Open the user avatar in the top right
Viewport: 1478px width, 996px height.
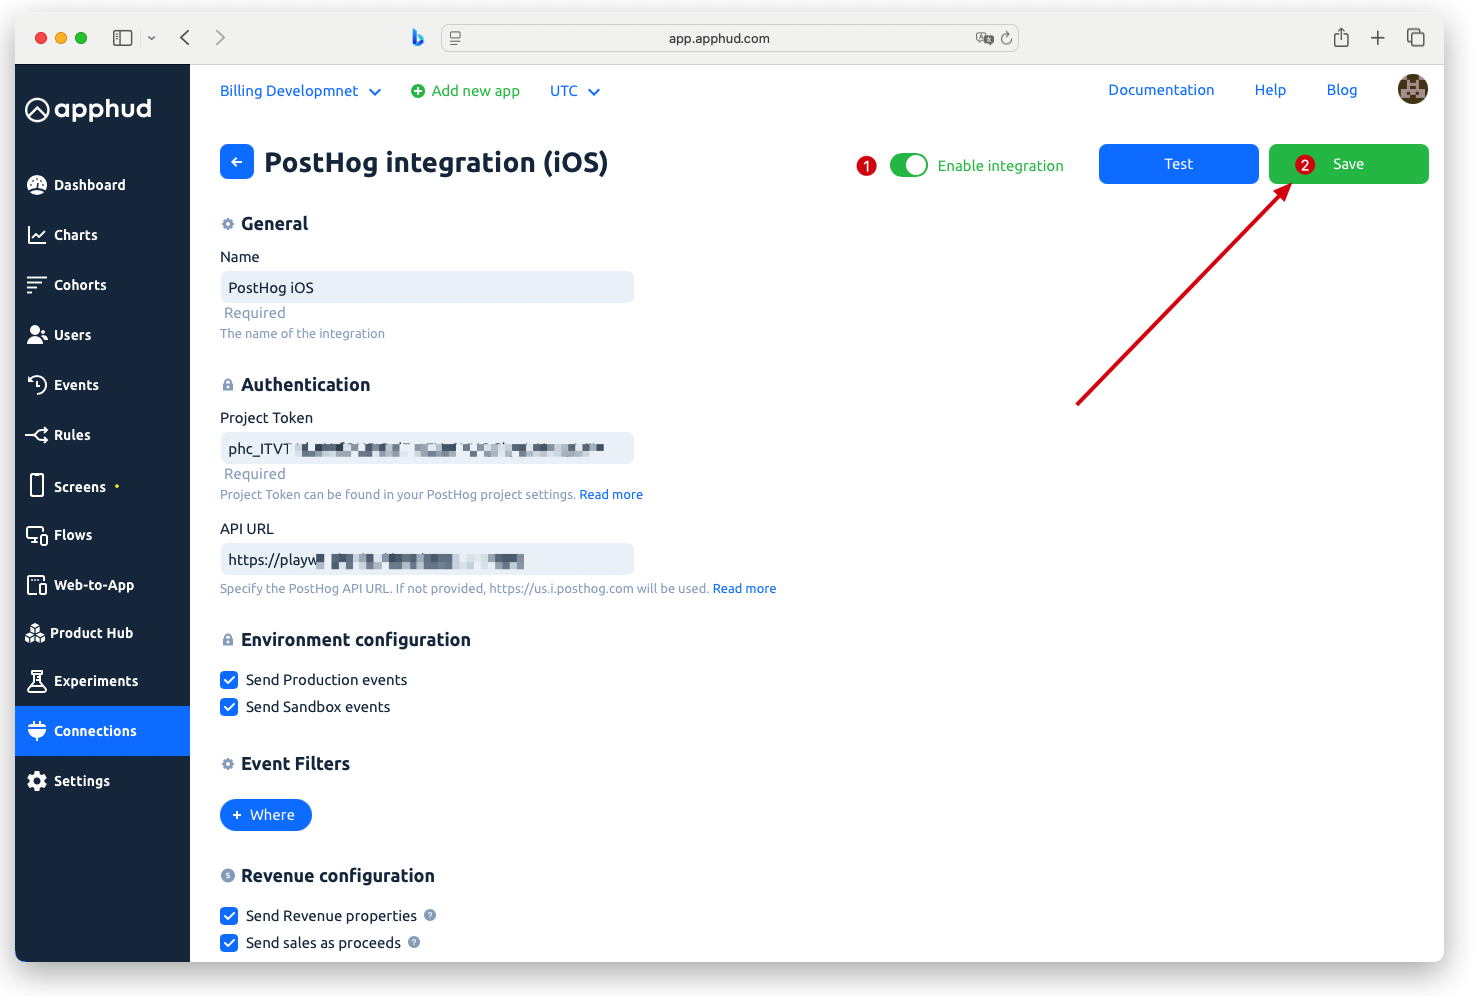(x=1412, y=89)
